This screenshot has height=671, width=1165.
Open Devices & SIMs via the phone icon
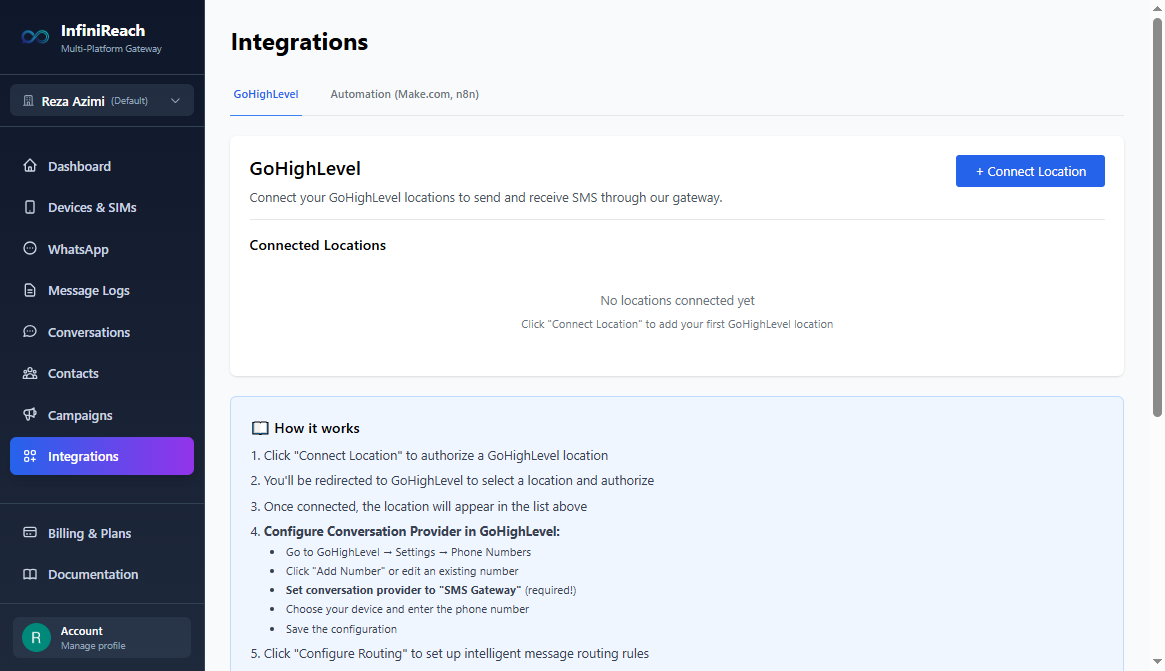(x=31, y=207)
